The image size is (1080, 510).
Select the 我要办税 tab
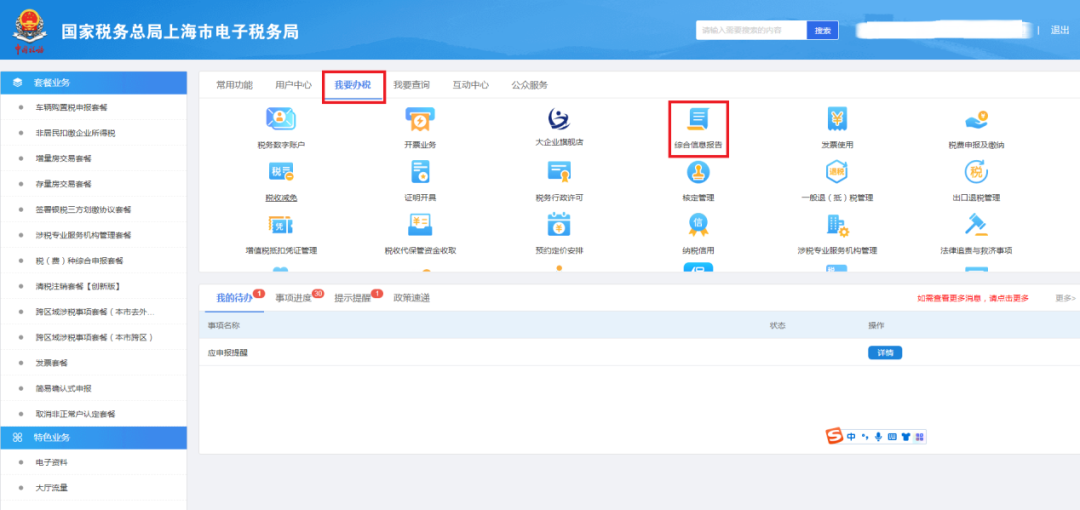353,85
